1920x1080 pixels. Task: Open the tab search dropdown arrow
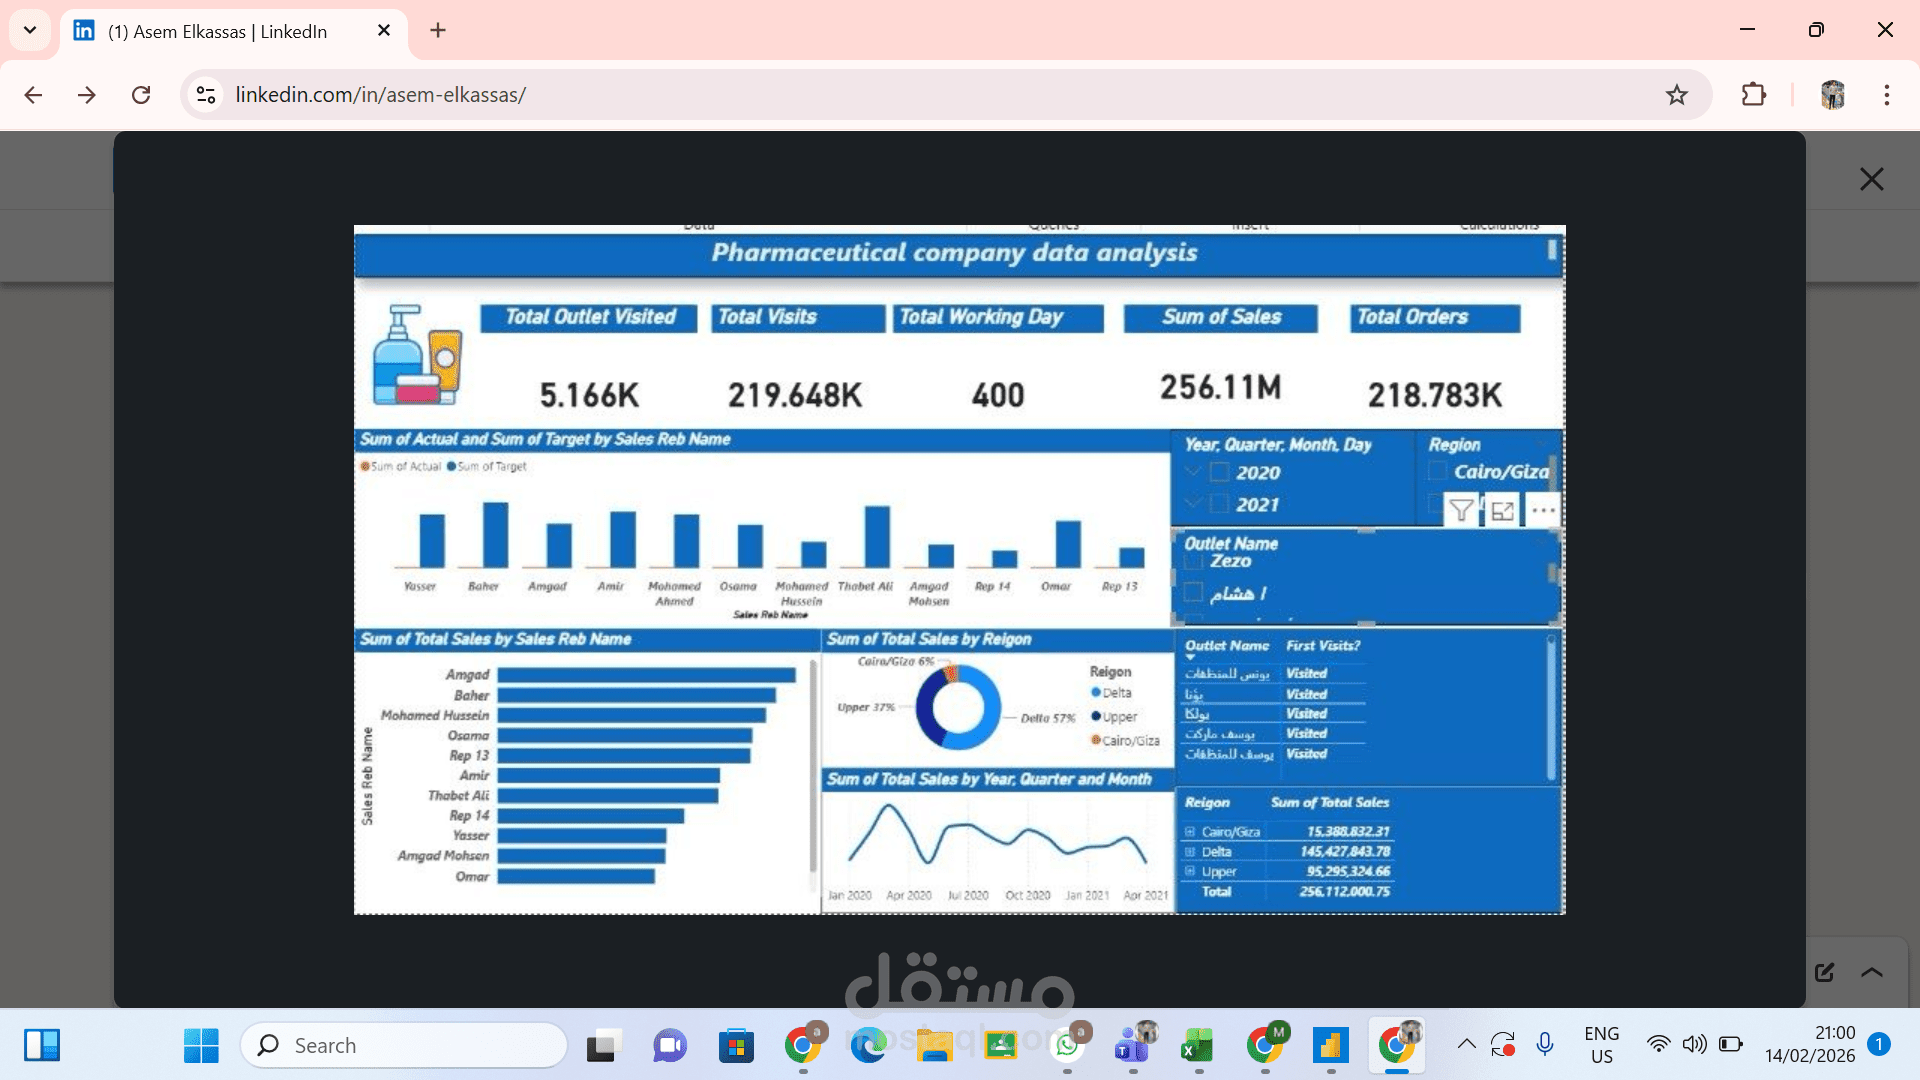click(30, 30)
